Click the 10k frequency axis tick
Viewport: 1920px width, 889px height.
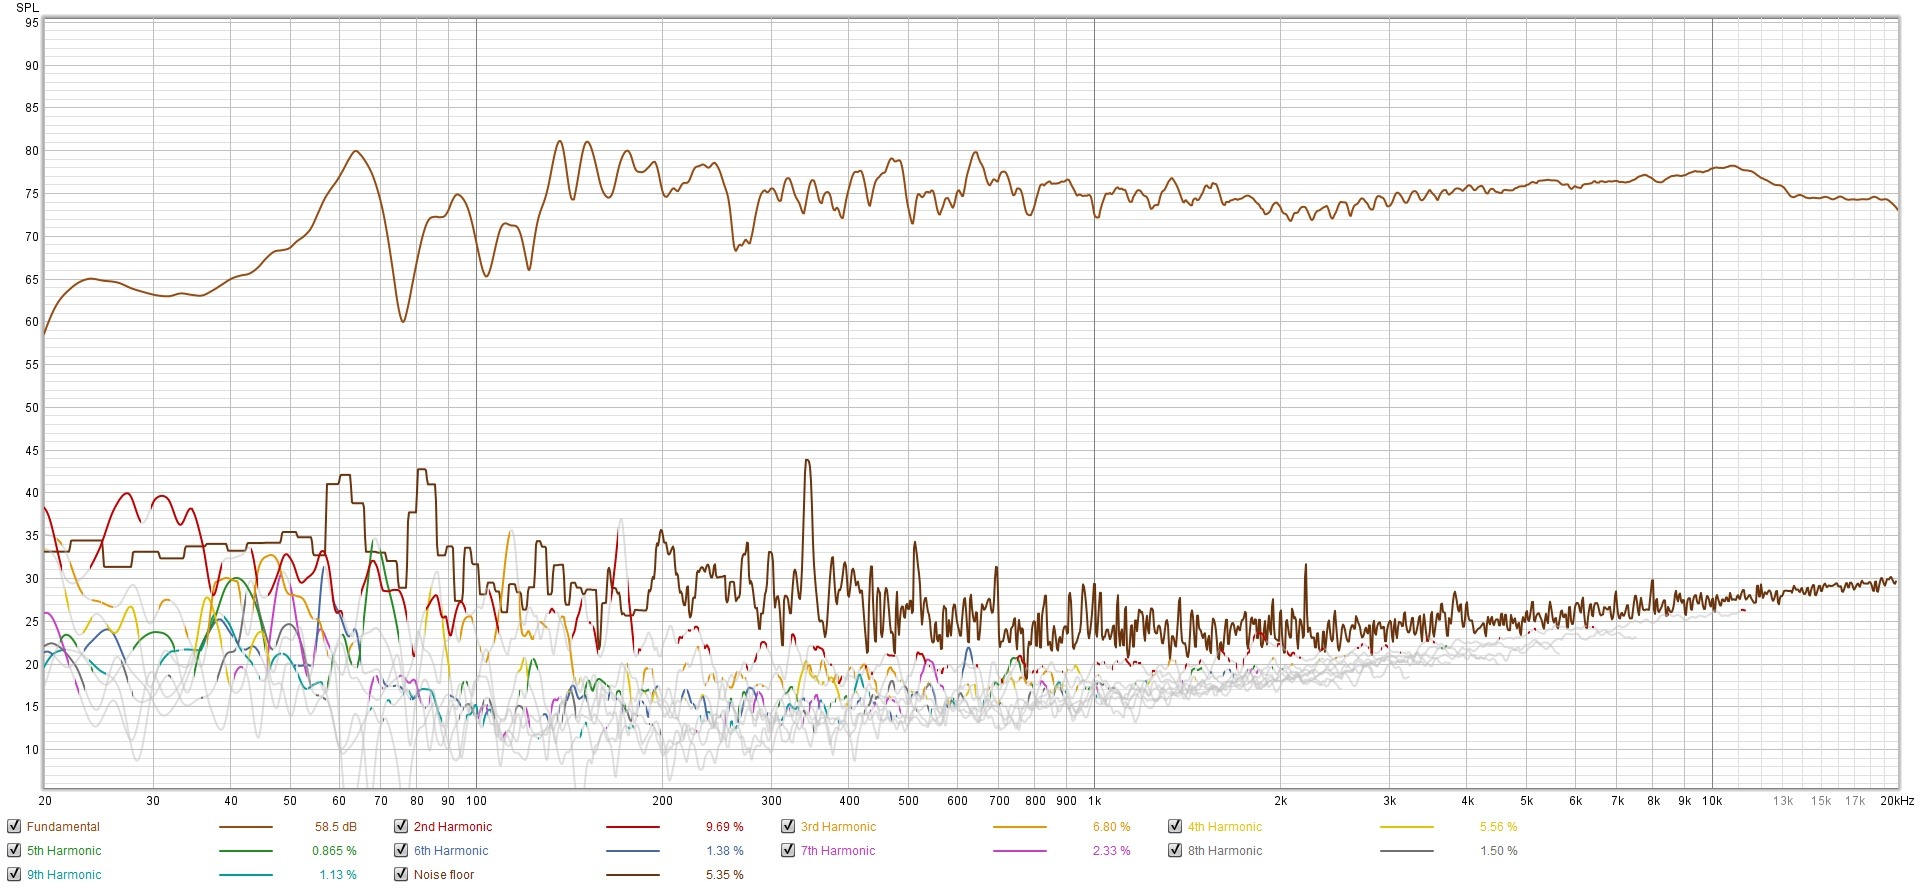tap(1712, 801)
